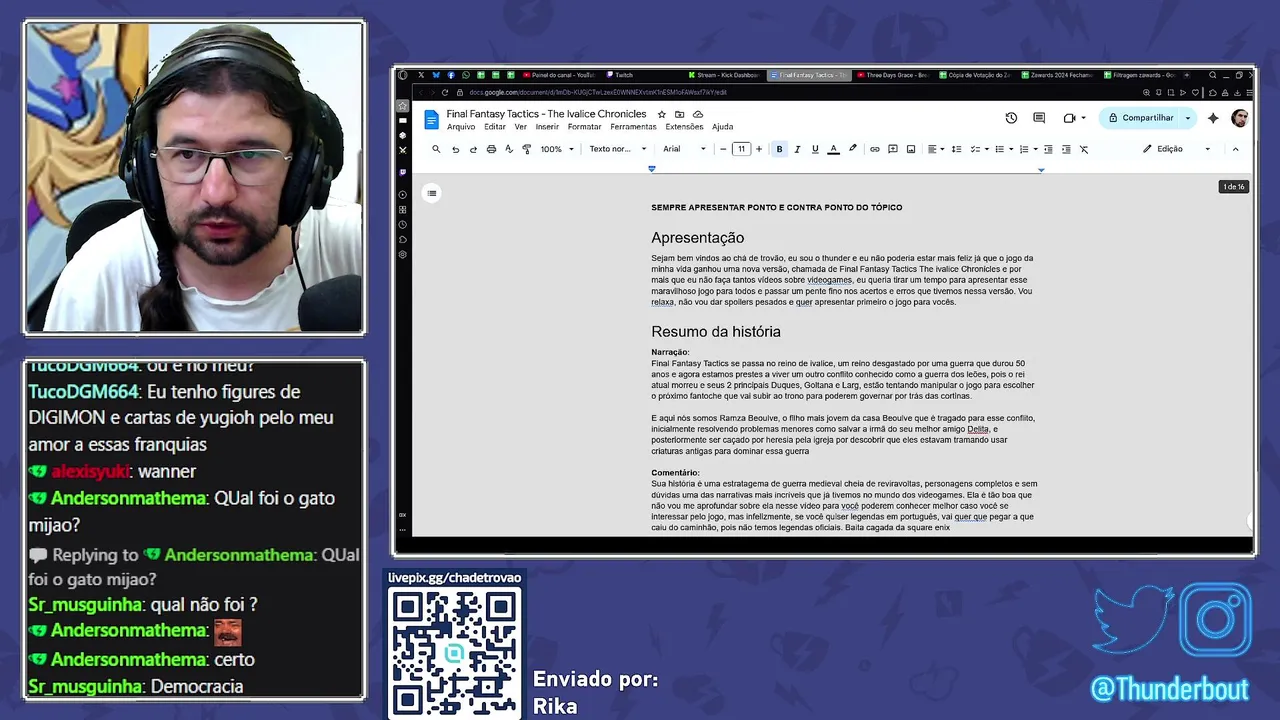Click the font size field showing 11
The width and height of the screenshot is (1280, 720).
(x=741, y=149)
